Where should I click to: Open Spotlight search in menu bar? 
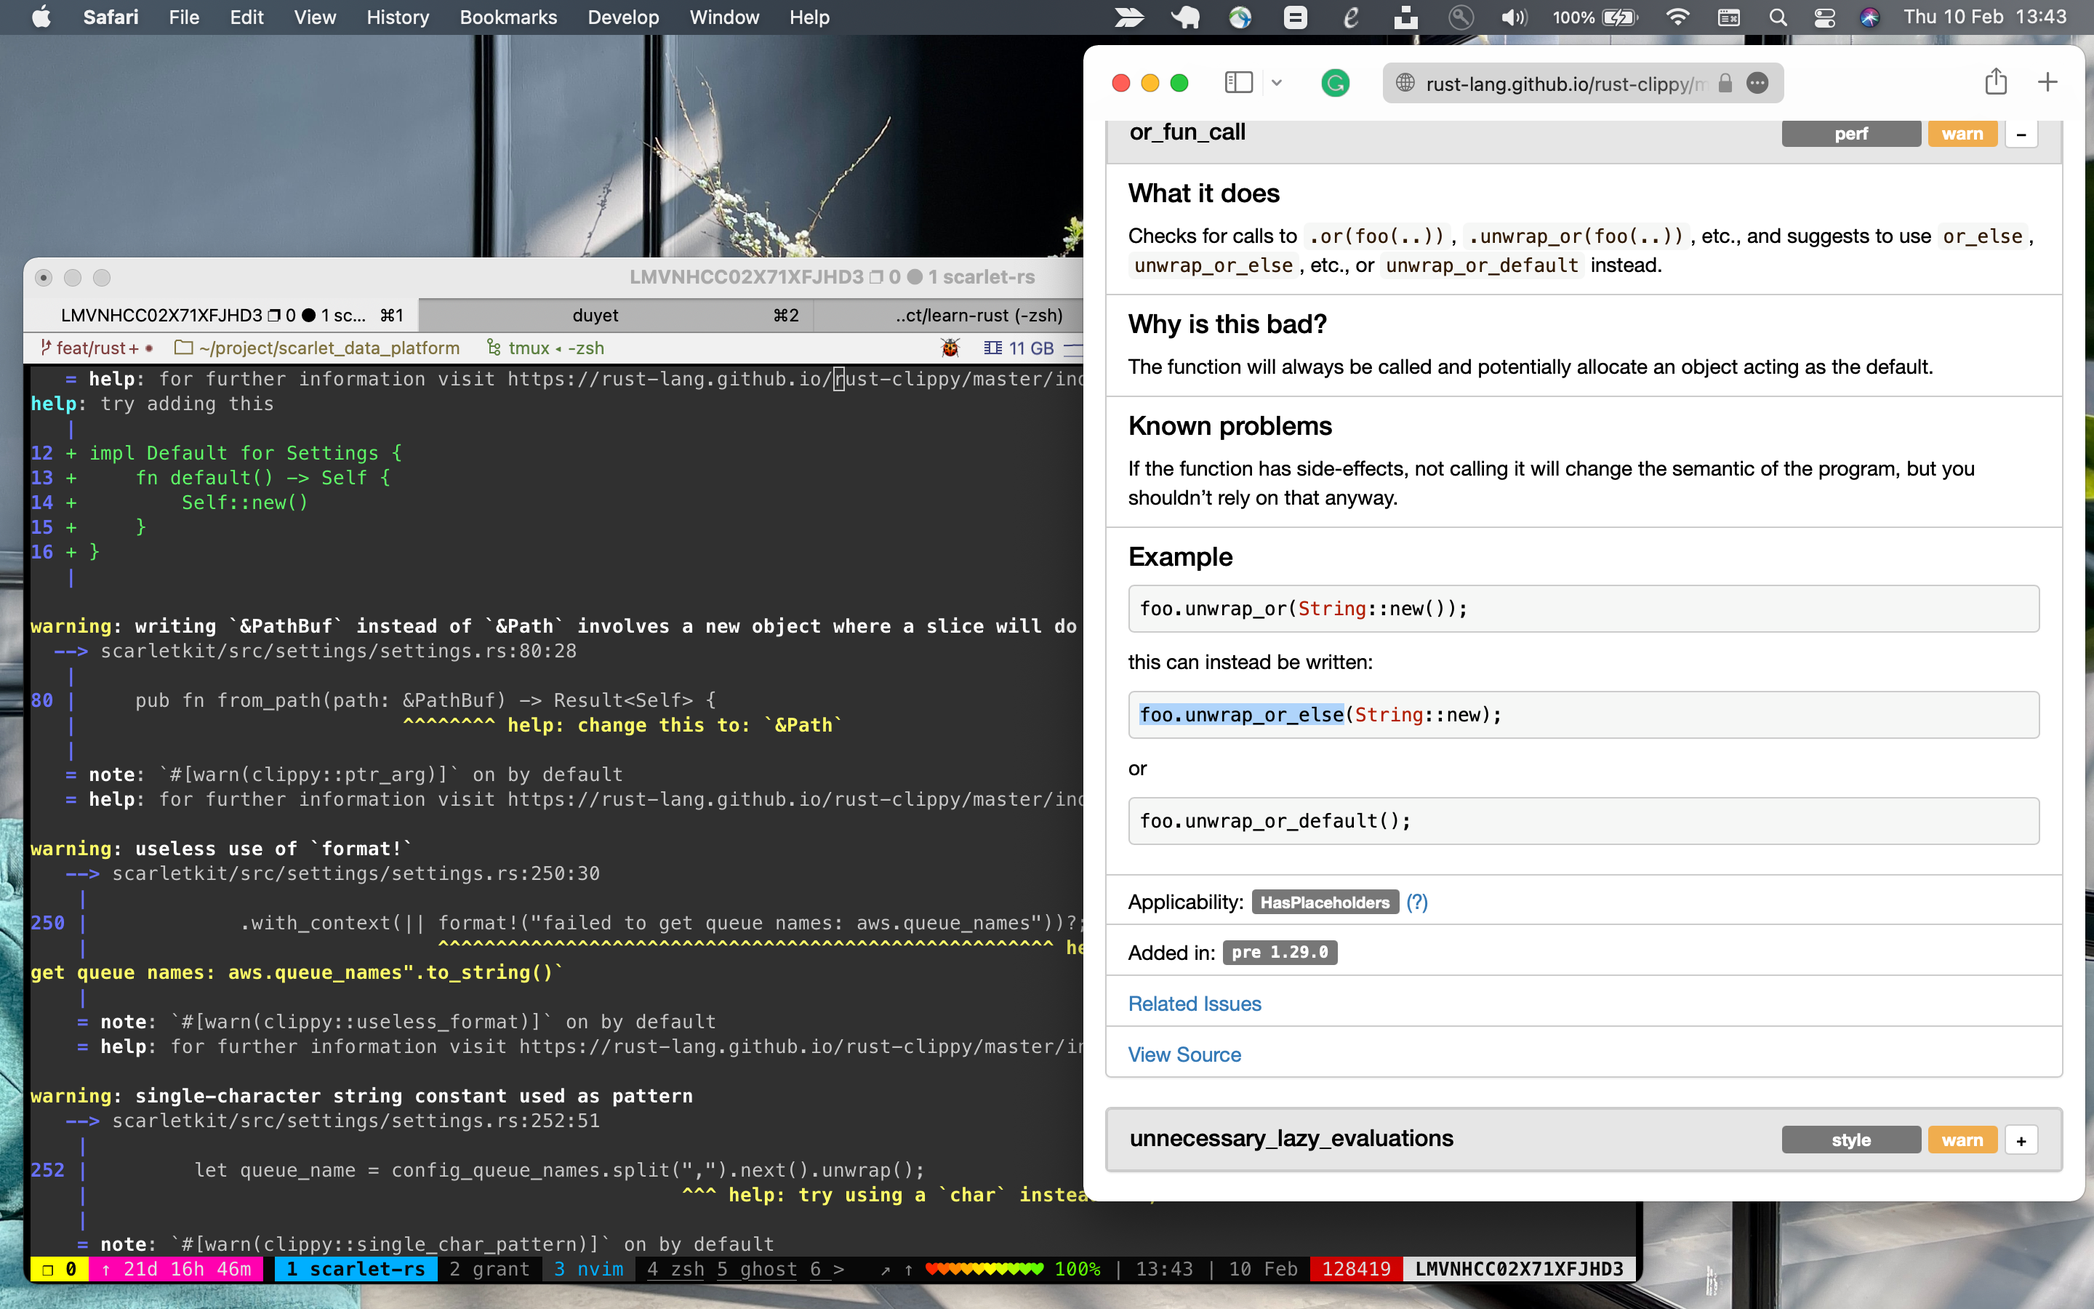tap(1777, 17)
